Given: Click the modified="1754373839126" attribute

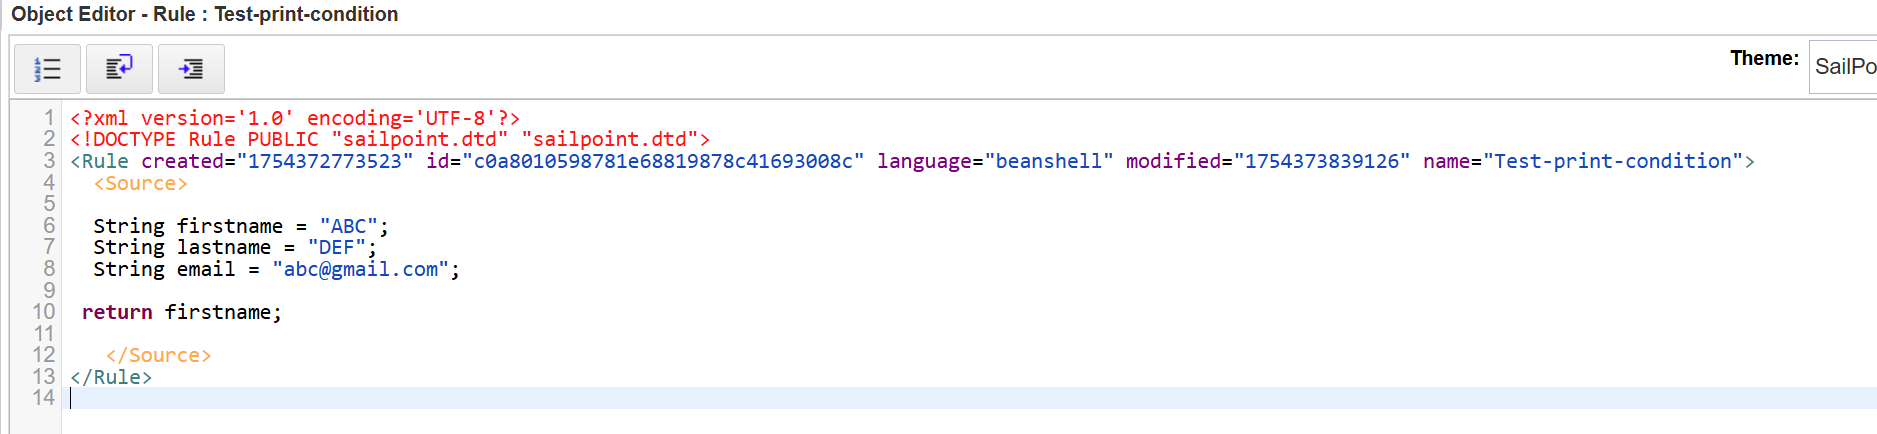Looking at the screenshot, I should click(1268, 161).
